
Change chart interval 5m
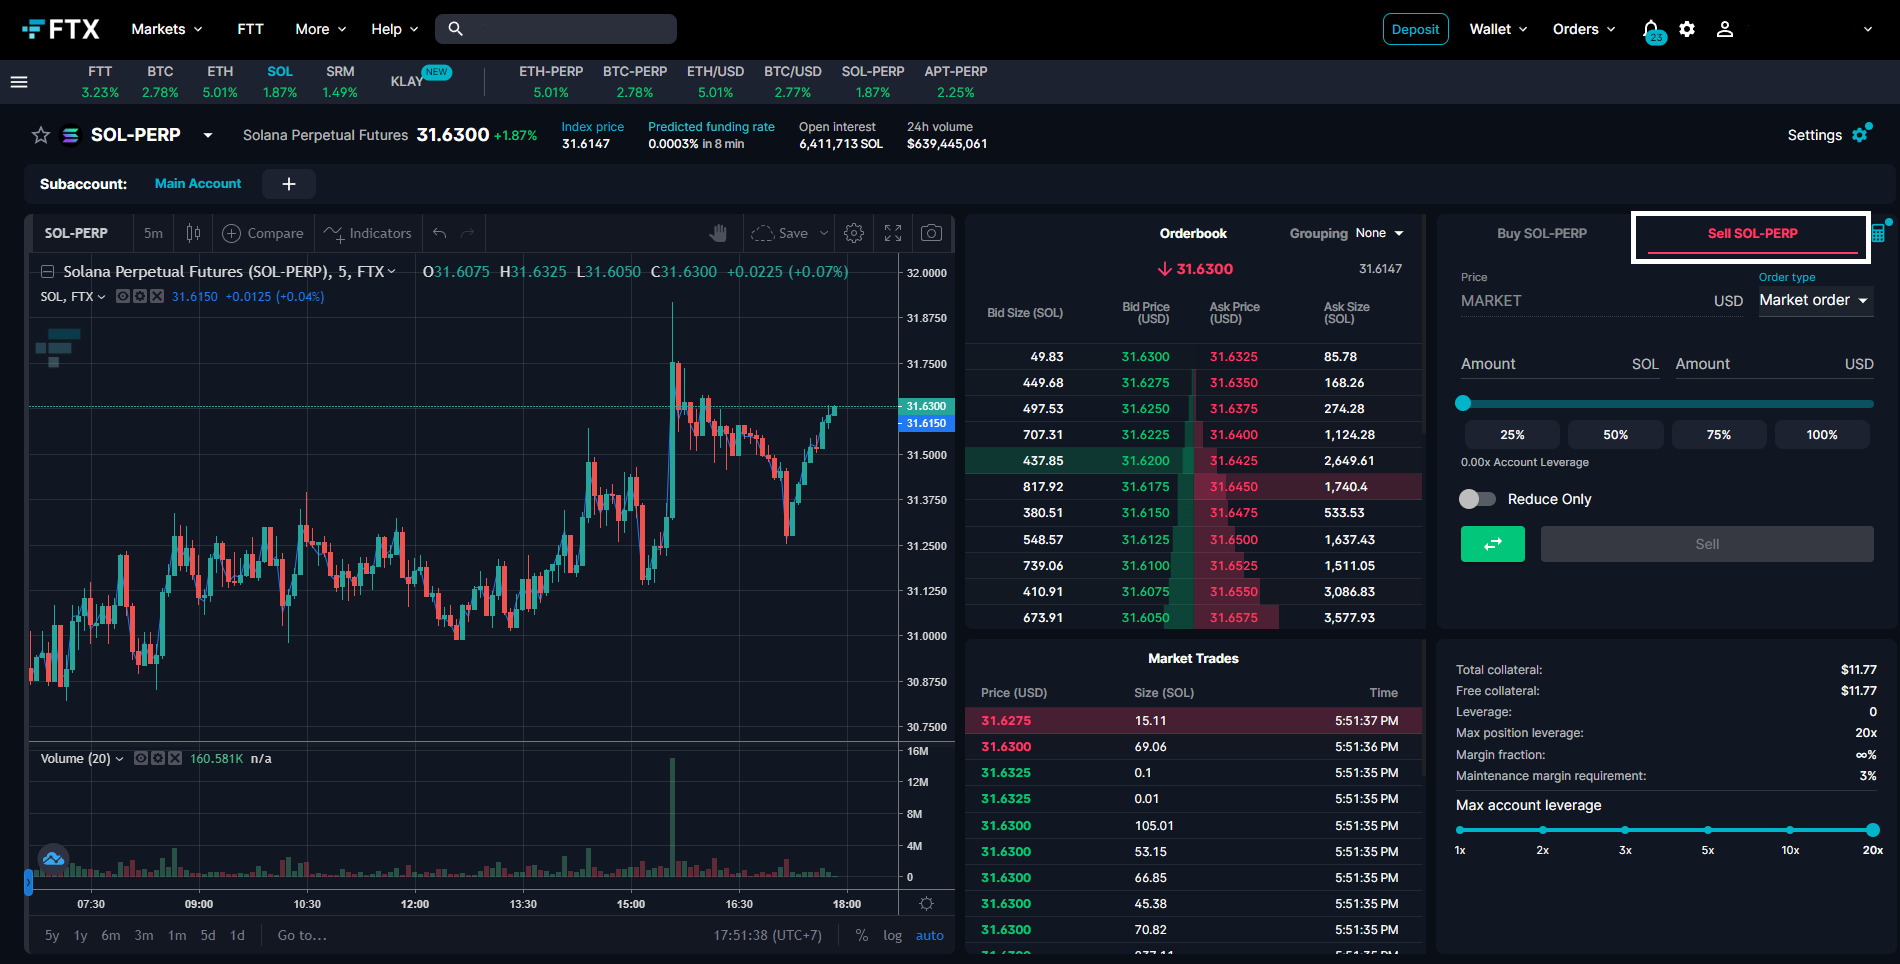(x=153, y=233)
